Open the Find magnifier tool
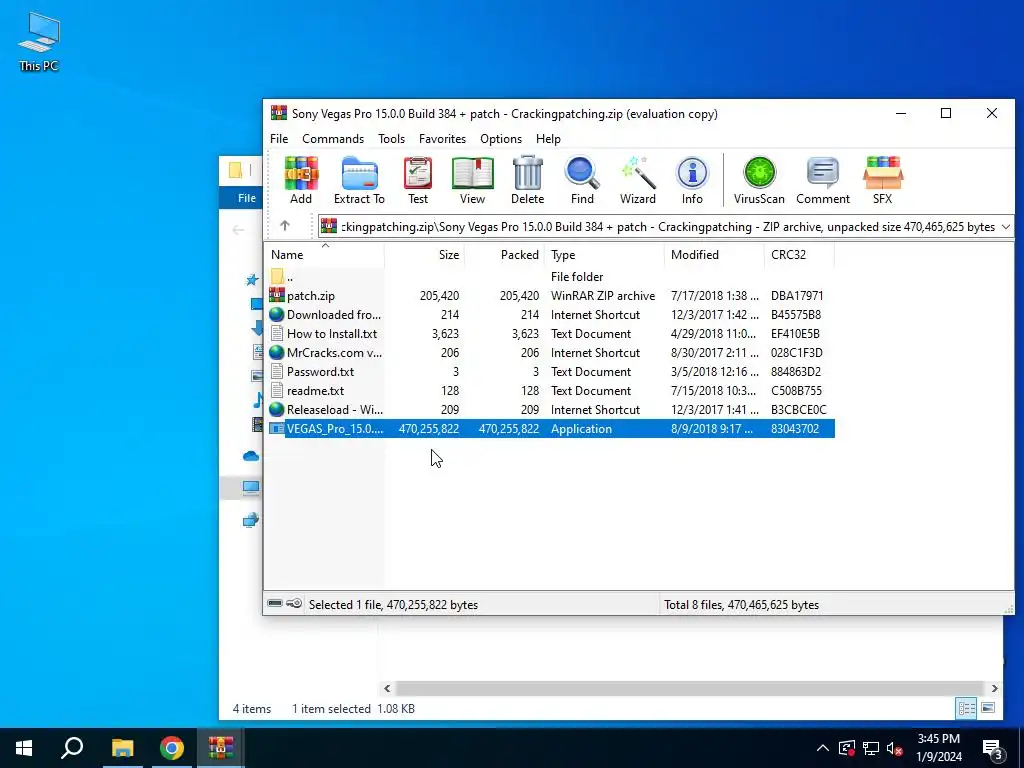This screenshot has height=768, width=1024. click(582, 181)
